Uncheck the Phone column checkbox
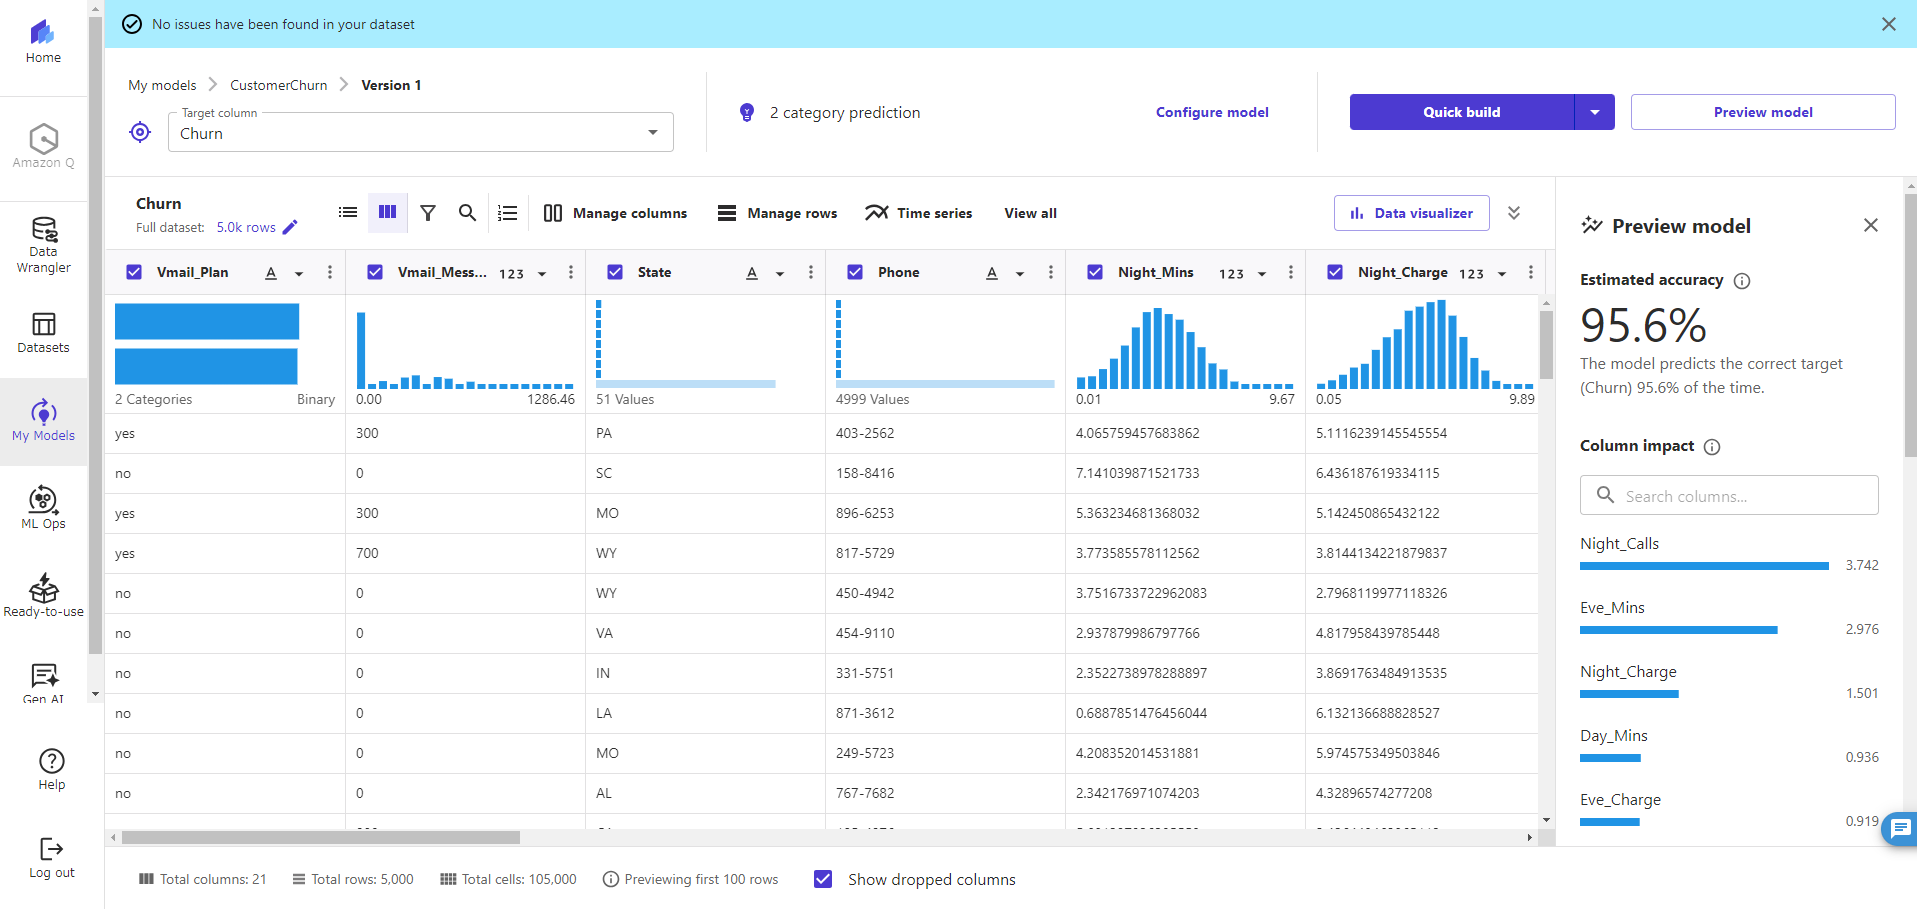This screenshot has height=909, width=1917. [x=855, y=272]
